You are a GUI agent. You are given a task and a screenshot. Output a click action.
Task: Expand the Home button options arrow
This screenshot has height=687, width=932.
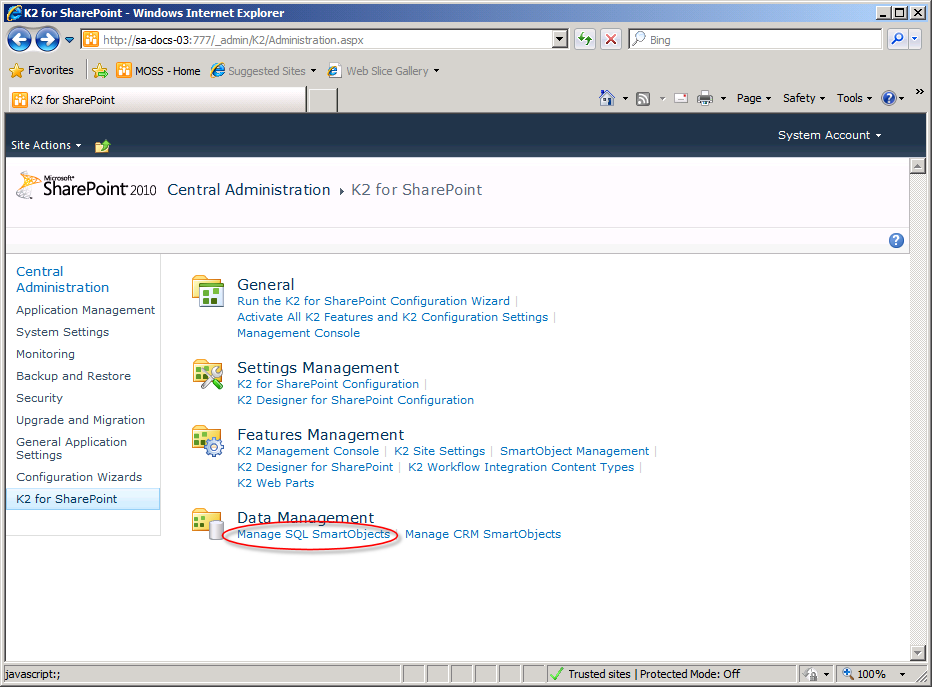tap(625, 99)
